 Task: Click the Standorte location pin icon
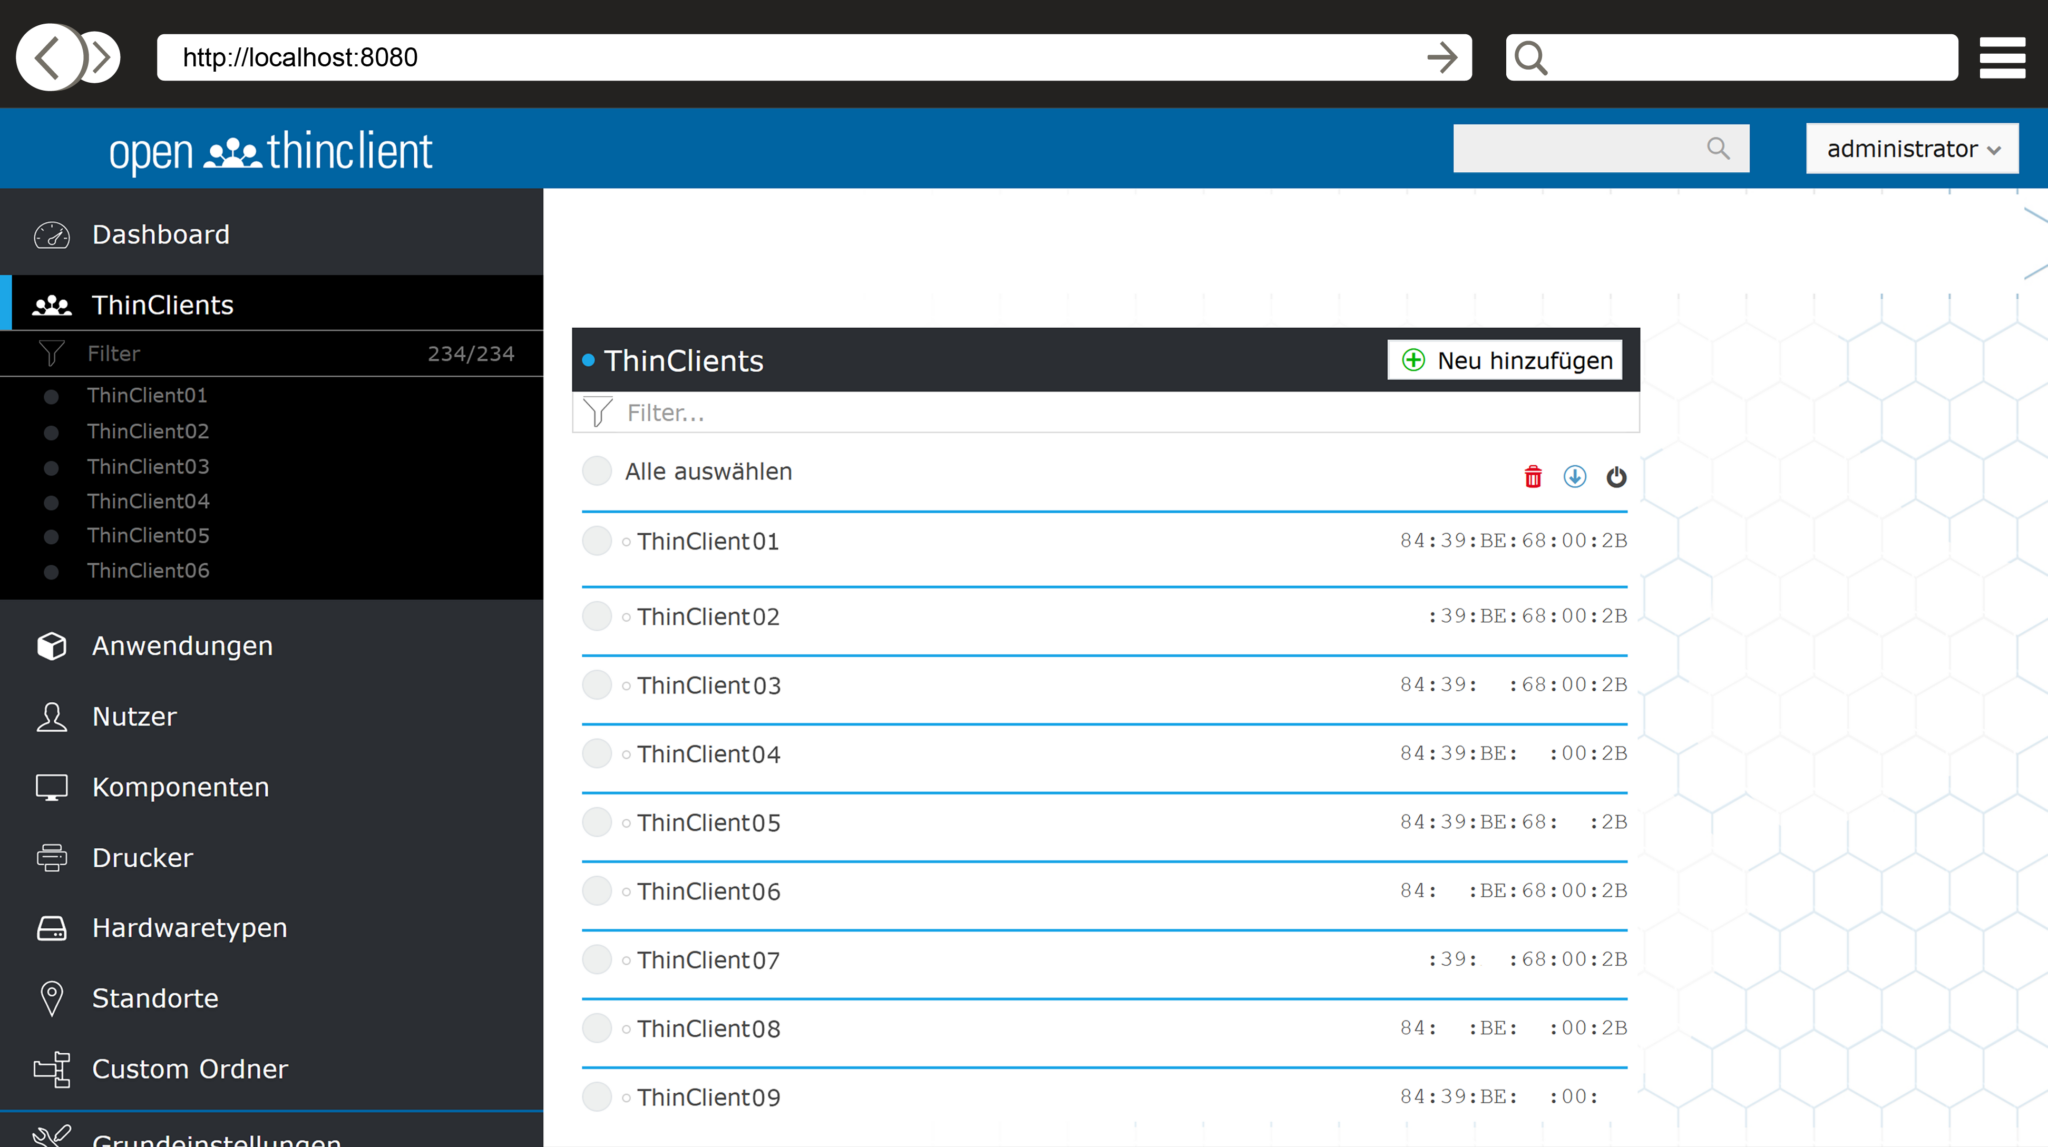pyautogui.click(x=51, y=997)
